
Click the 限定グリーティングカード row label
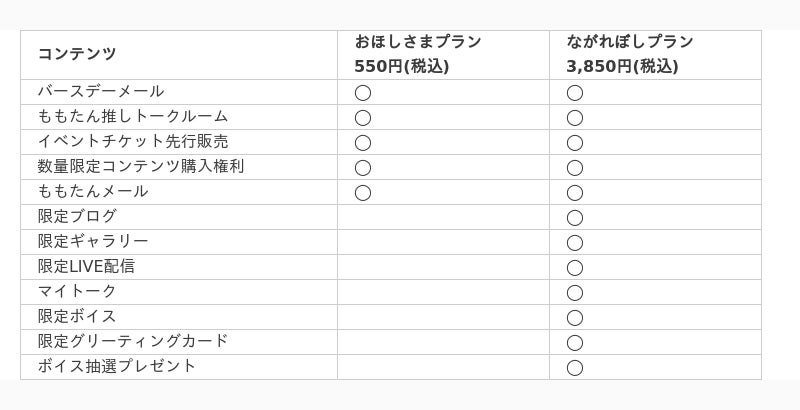pyautogui.click(x=133, y=341)
